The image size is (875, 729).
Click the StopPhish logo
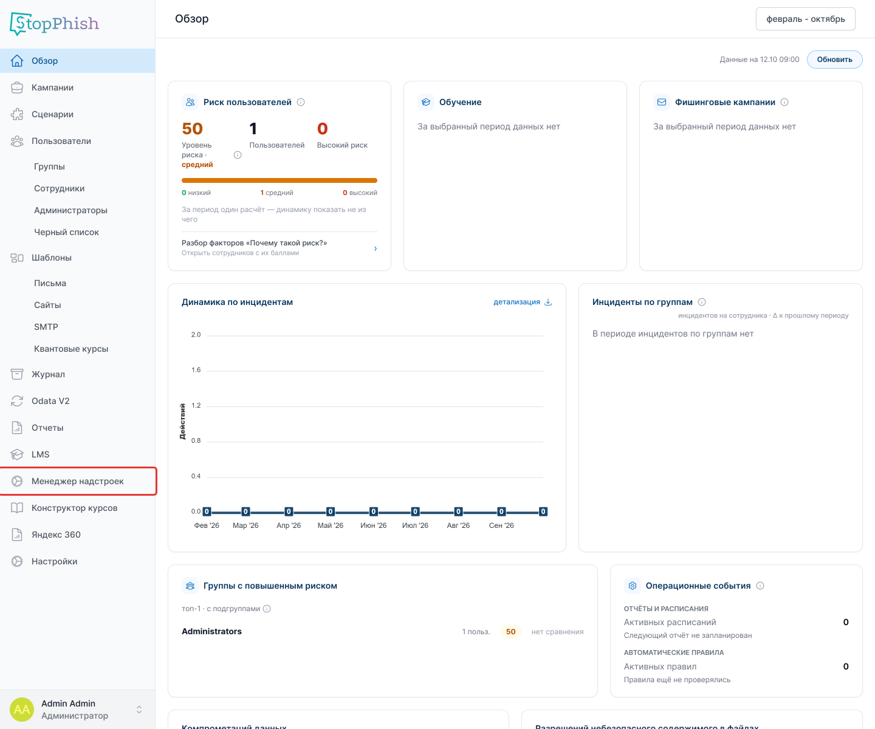coord(54,23)
